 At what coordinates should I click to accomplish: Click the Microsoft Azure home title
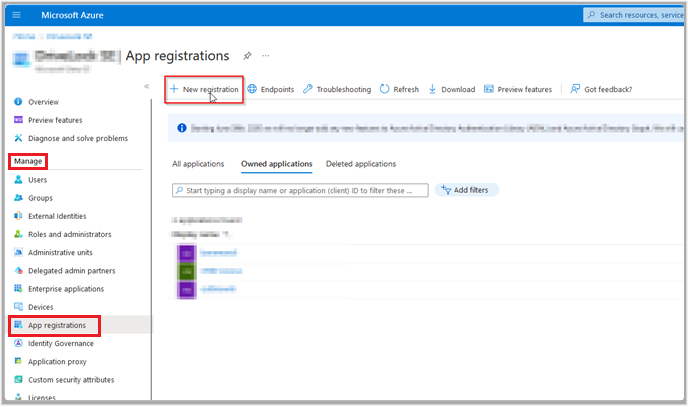[72, 15]
